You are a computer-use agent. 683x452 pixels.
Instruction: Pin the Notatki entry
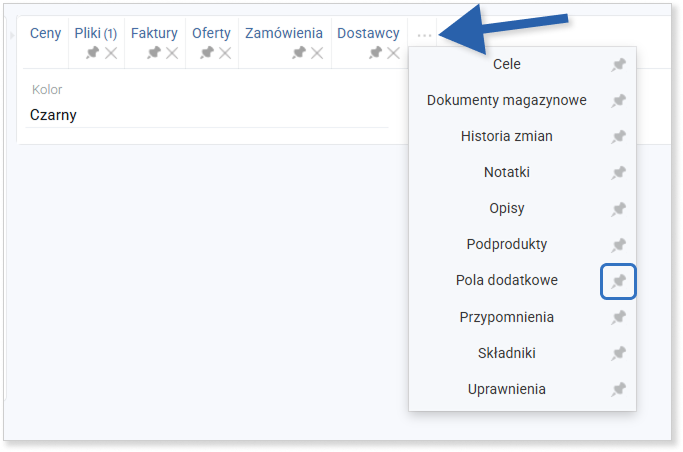click(x=618, y=173)
